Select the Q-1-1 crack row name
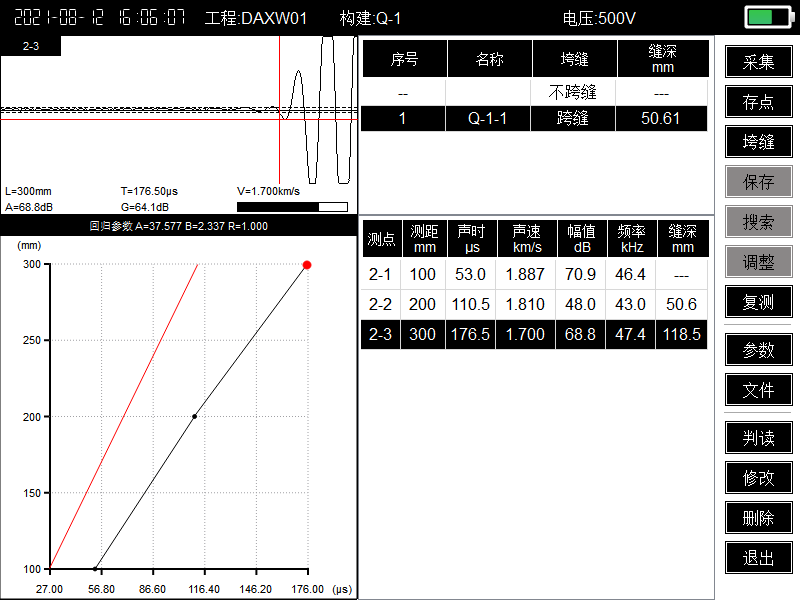800x600 pixels. coord(487,118)
